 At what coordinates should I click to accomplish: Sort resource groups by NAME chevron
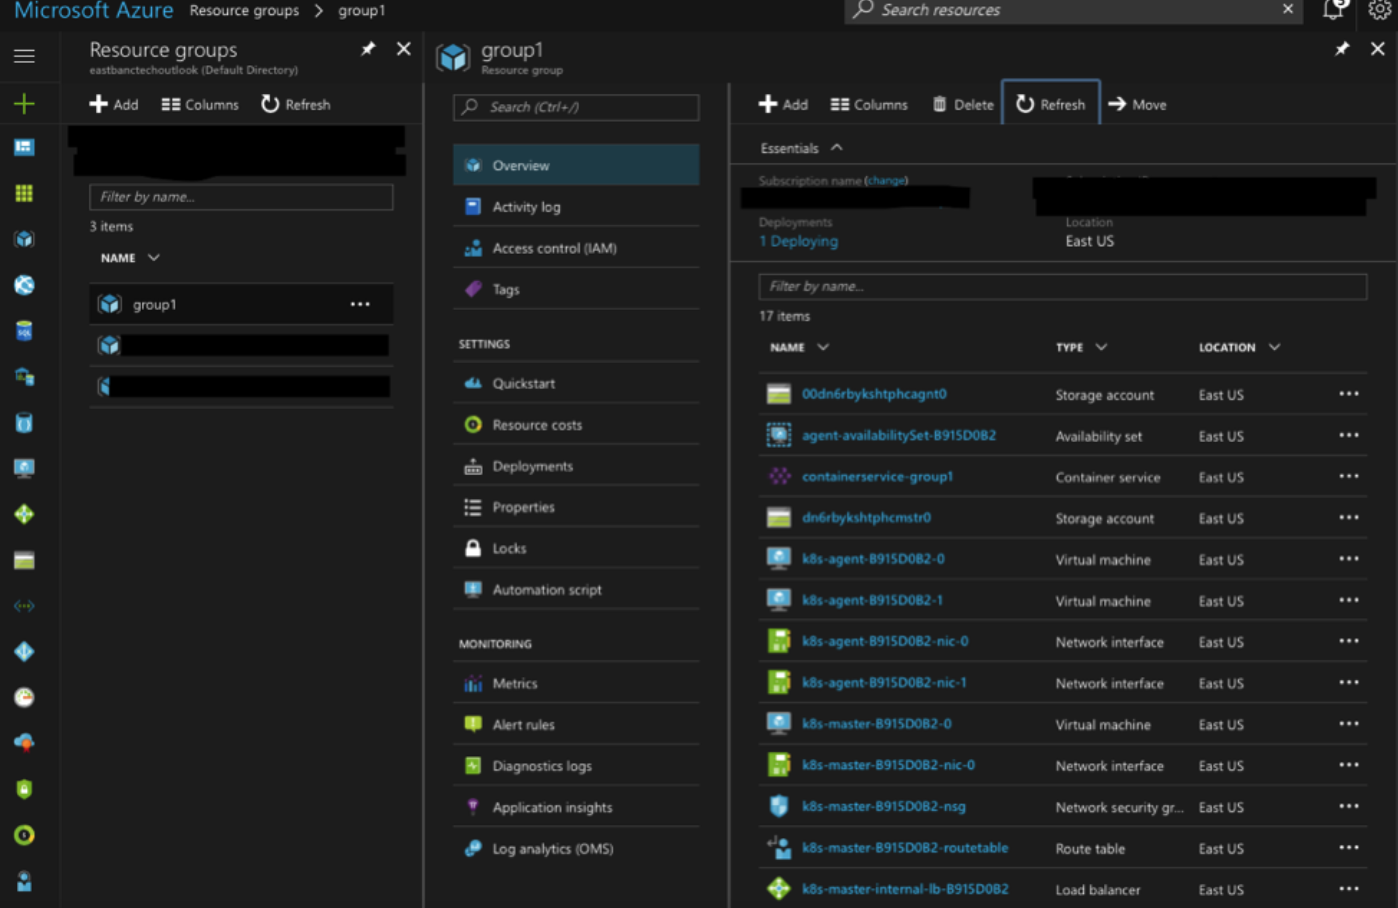153,258
